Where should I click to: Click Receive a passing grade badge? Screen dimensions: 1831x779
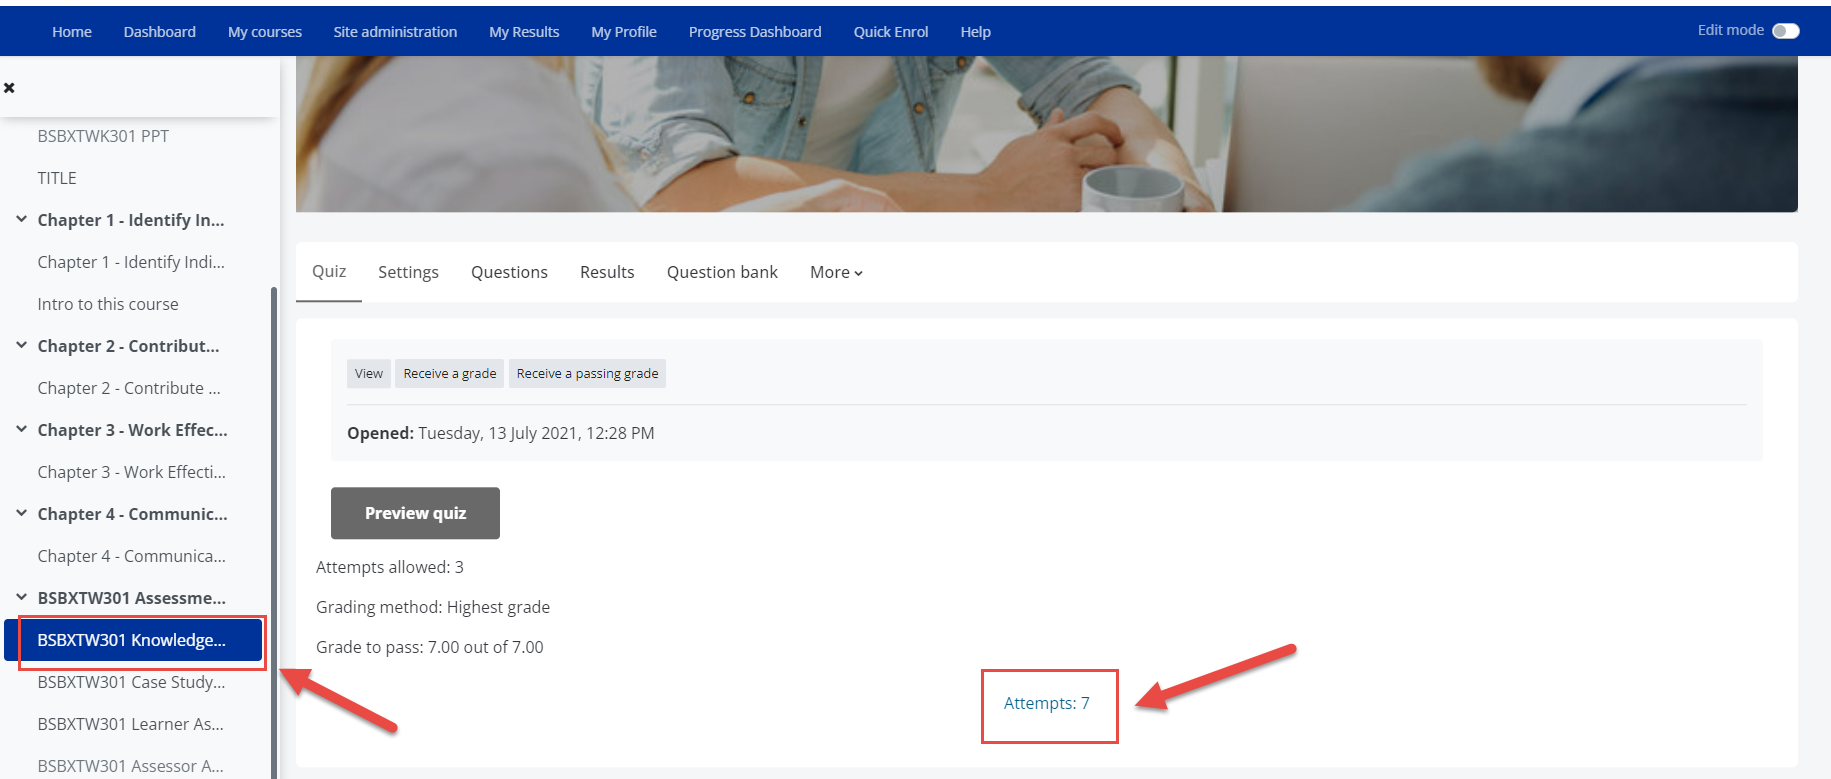(587, 374)
